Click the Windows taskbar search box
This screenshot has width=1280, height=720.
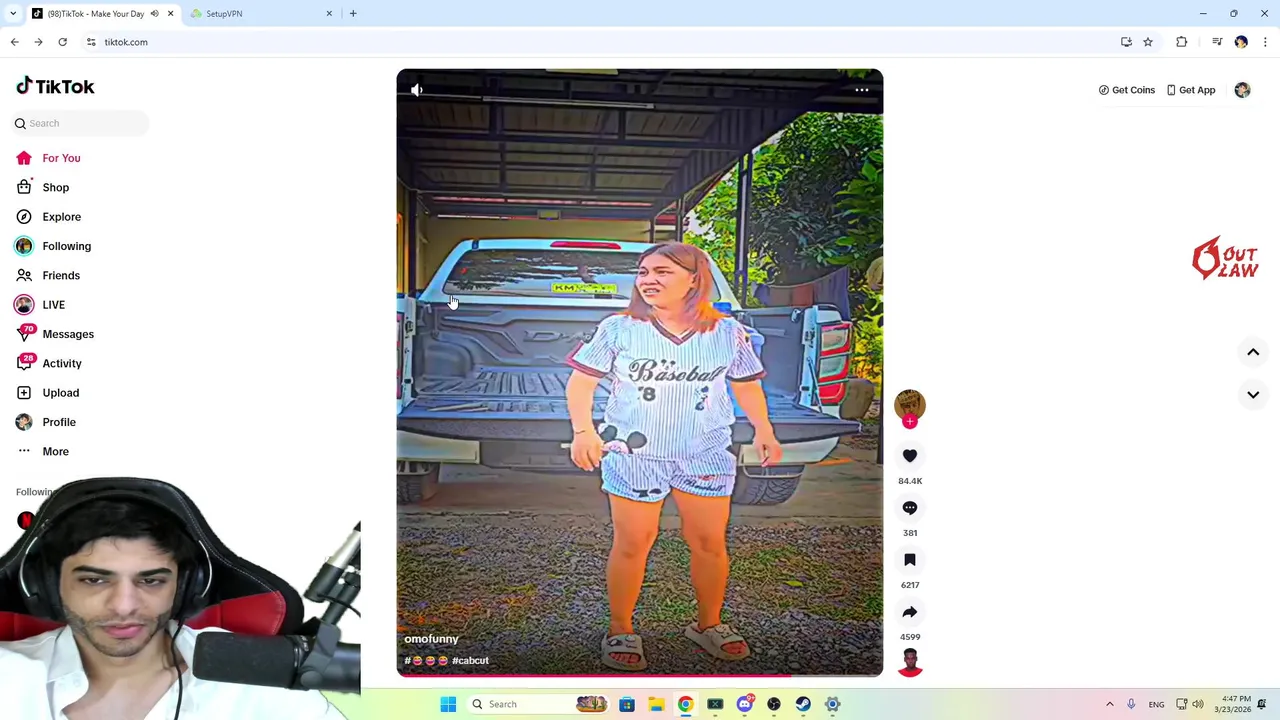pos(540,704)
